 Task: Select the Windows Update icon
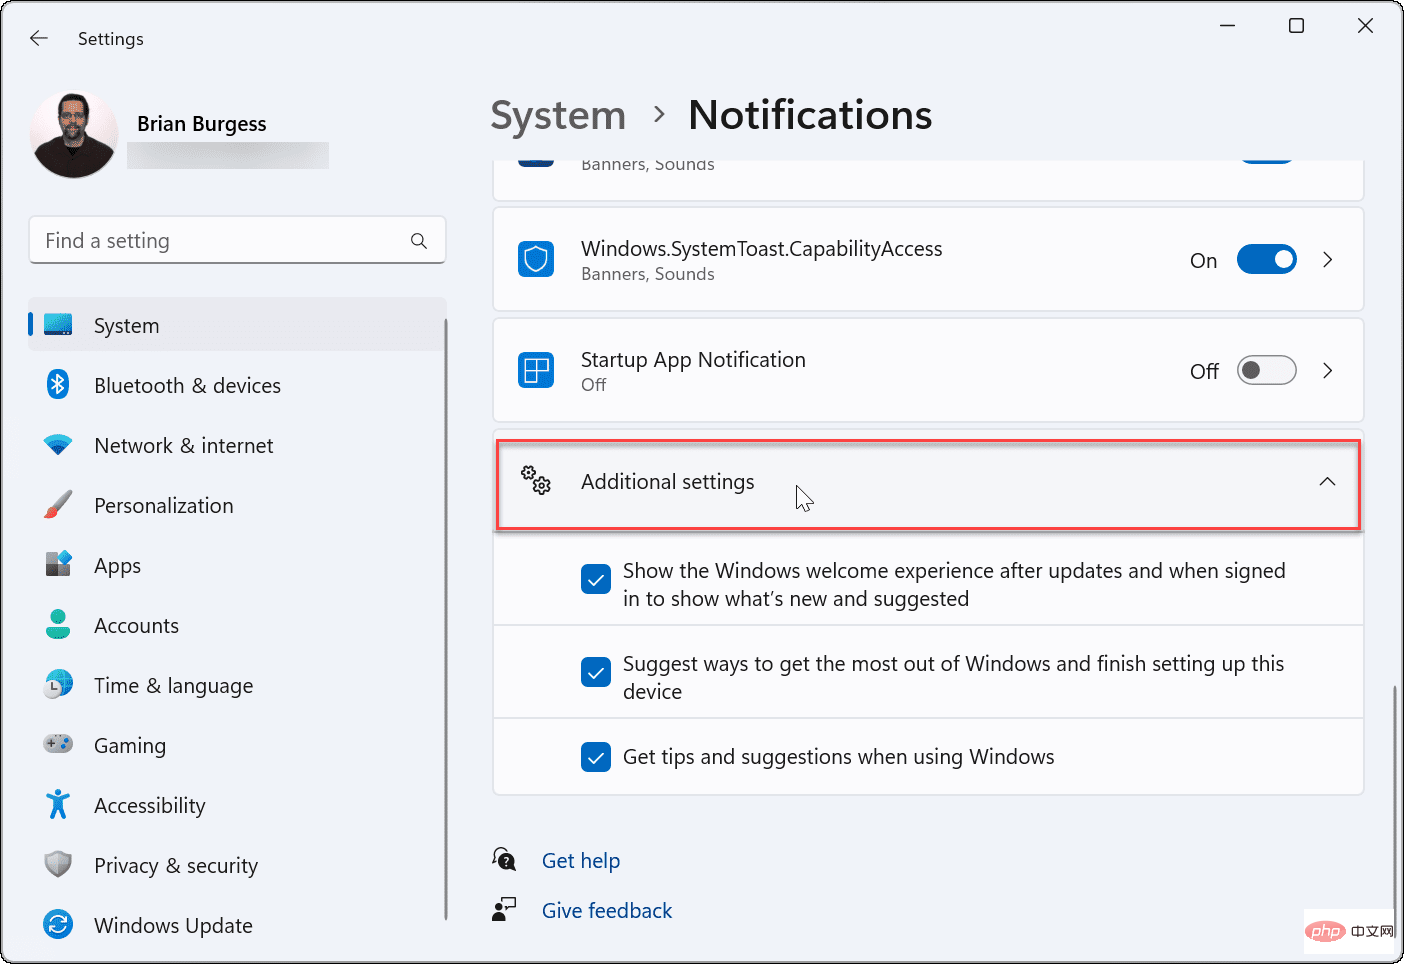pos(58,925)
